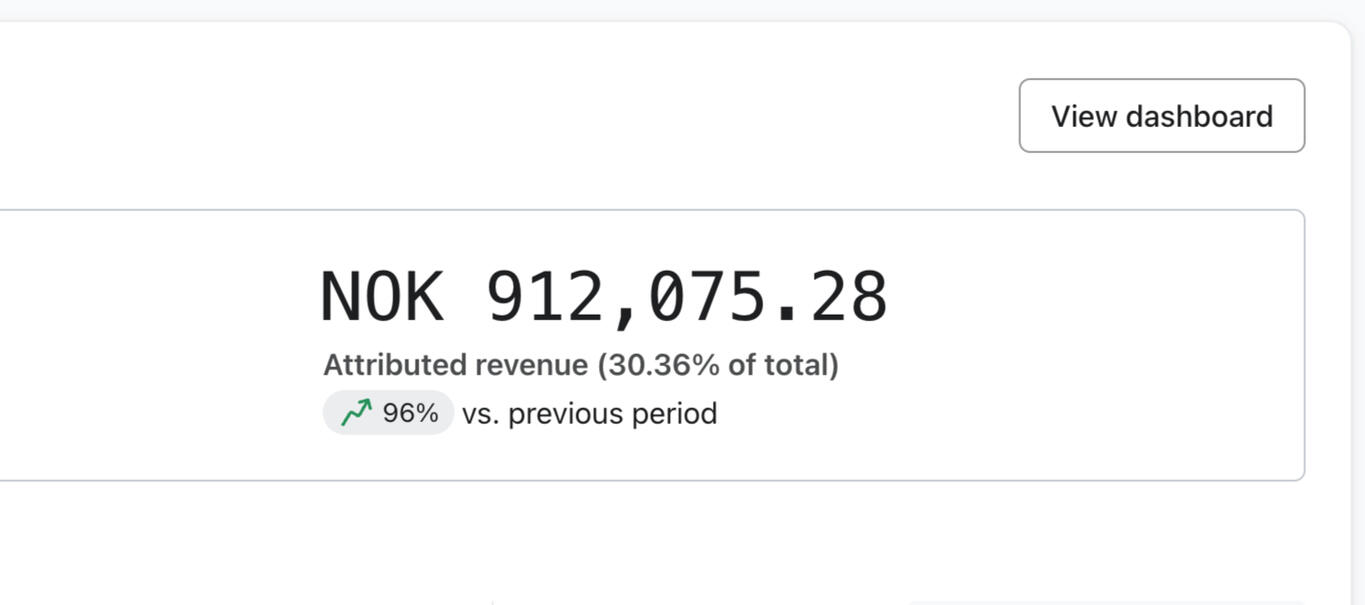This screenshot has height=605, width=1365.
Task: Click the "vs." text beside the badge
Action: pyautogui.click(x=480, y=414)
